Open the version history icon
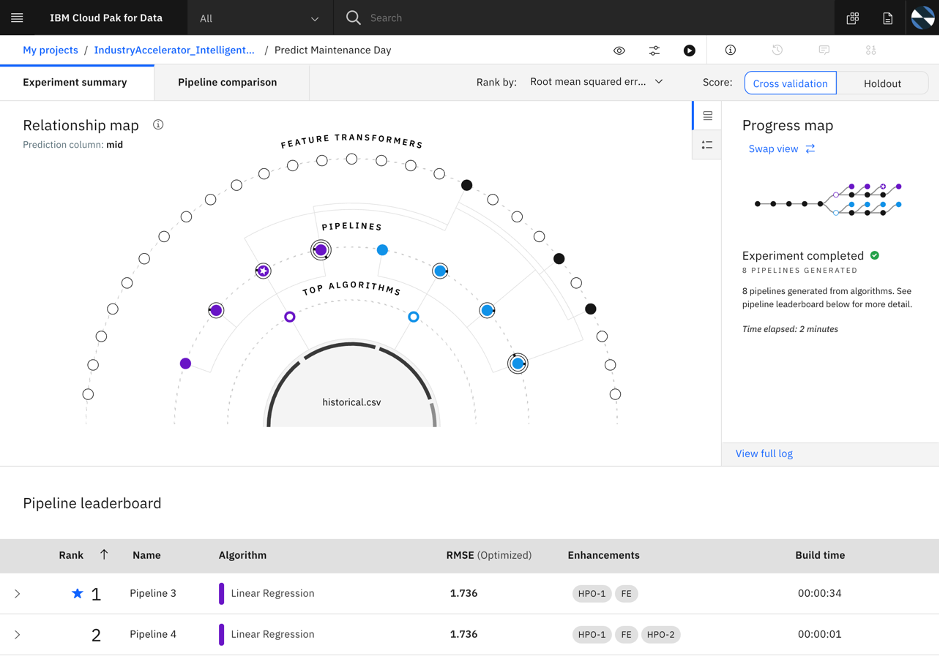This screenshot has height=658, width=939. click(777, 50)
